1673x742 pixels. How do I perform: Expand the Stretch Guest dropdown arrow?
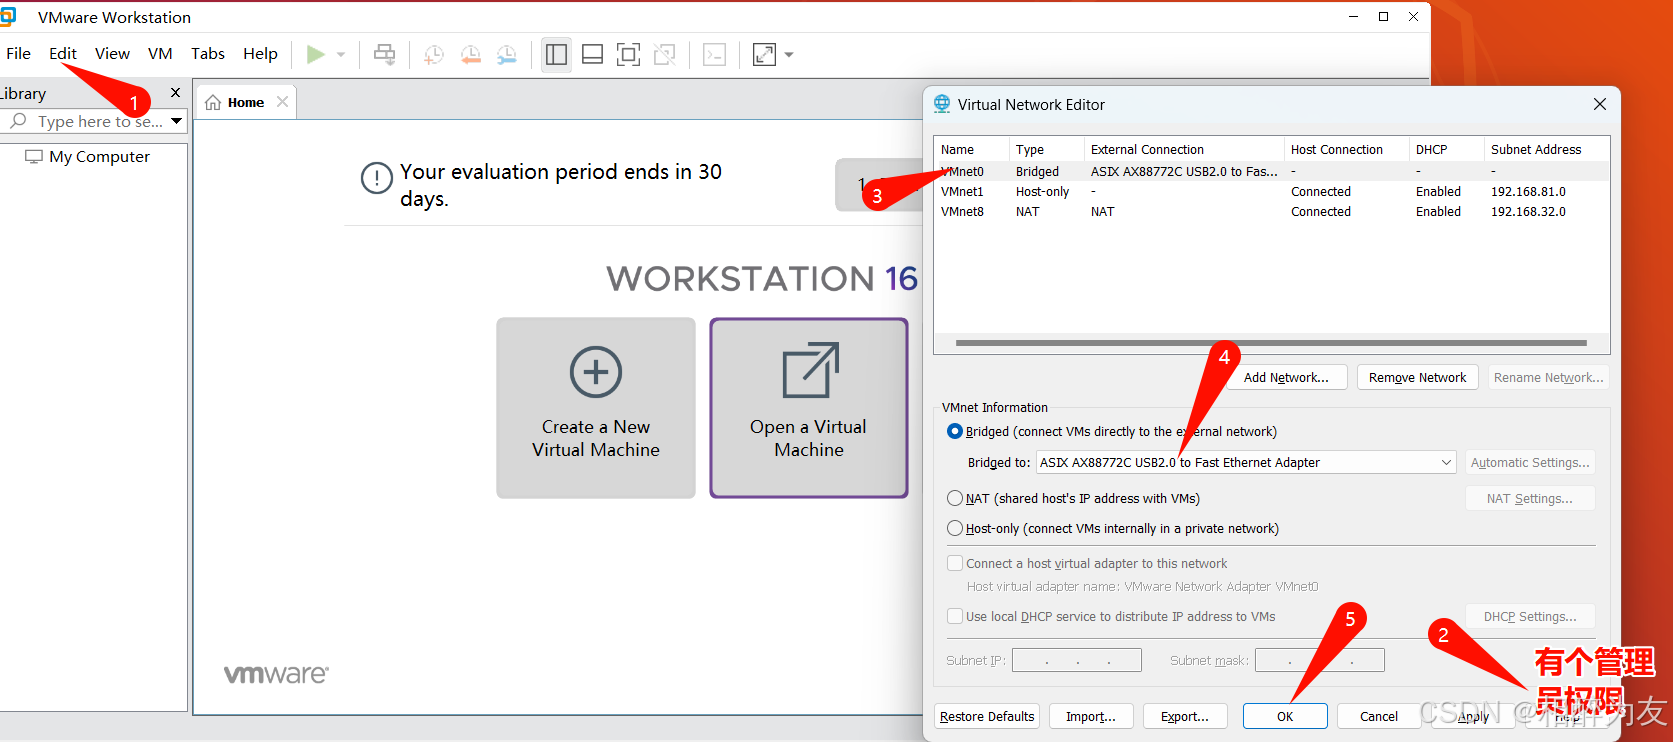tap(789, 55)
